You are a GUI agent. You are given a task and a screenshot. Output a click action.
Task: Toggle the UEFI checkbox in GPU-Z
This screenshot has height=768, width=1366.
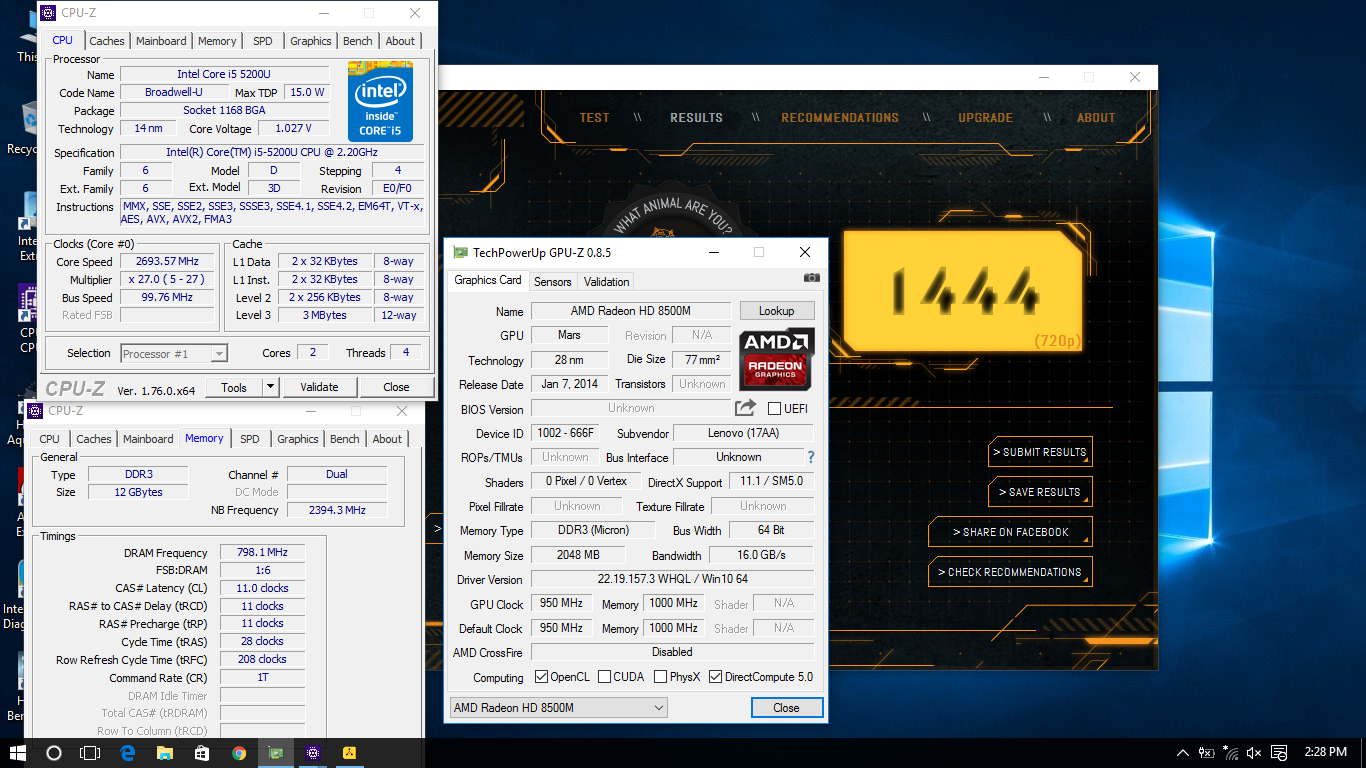point(774,408)
